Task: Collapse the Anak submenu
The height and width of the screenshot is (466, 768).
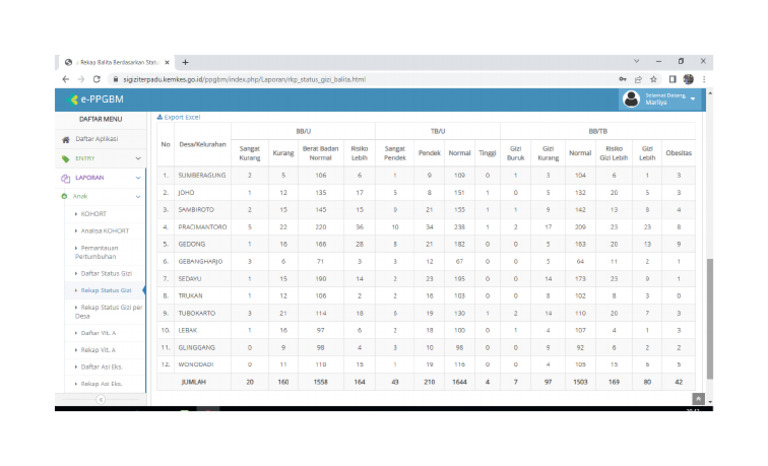Action: point(138,196)
